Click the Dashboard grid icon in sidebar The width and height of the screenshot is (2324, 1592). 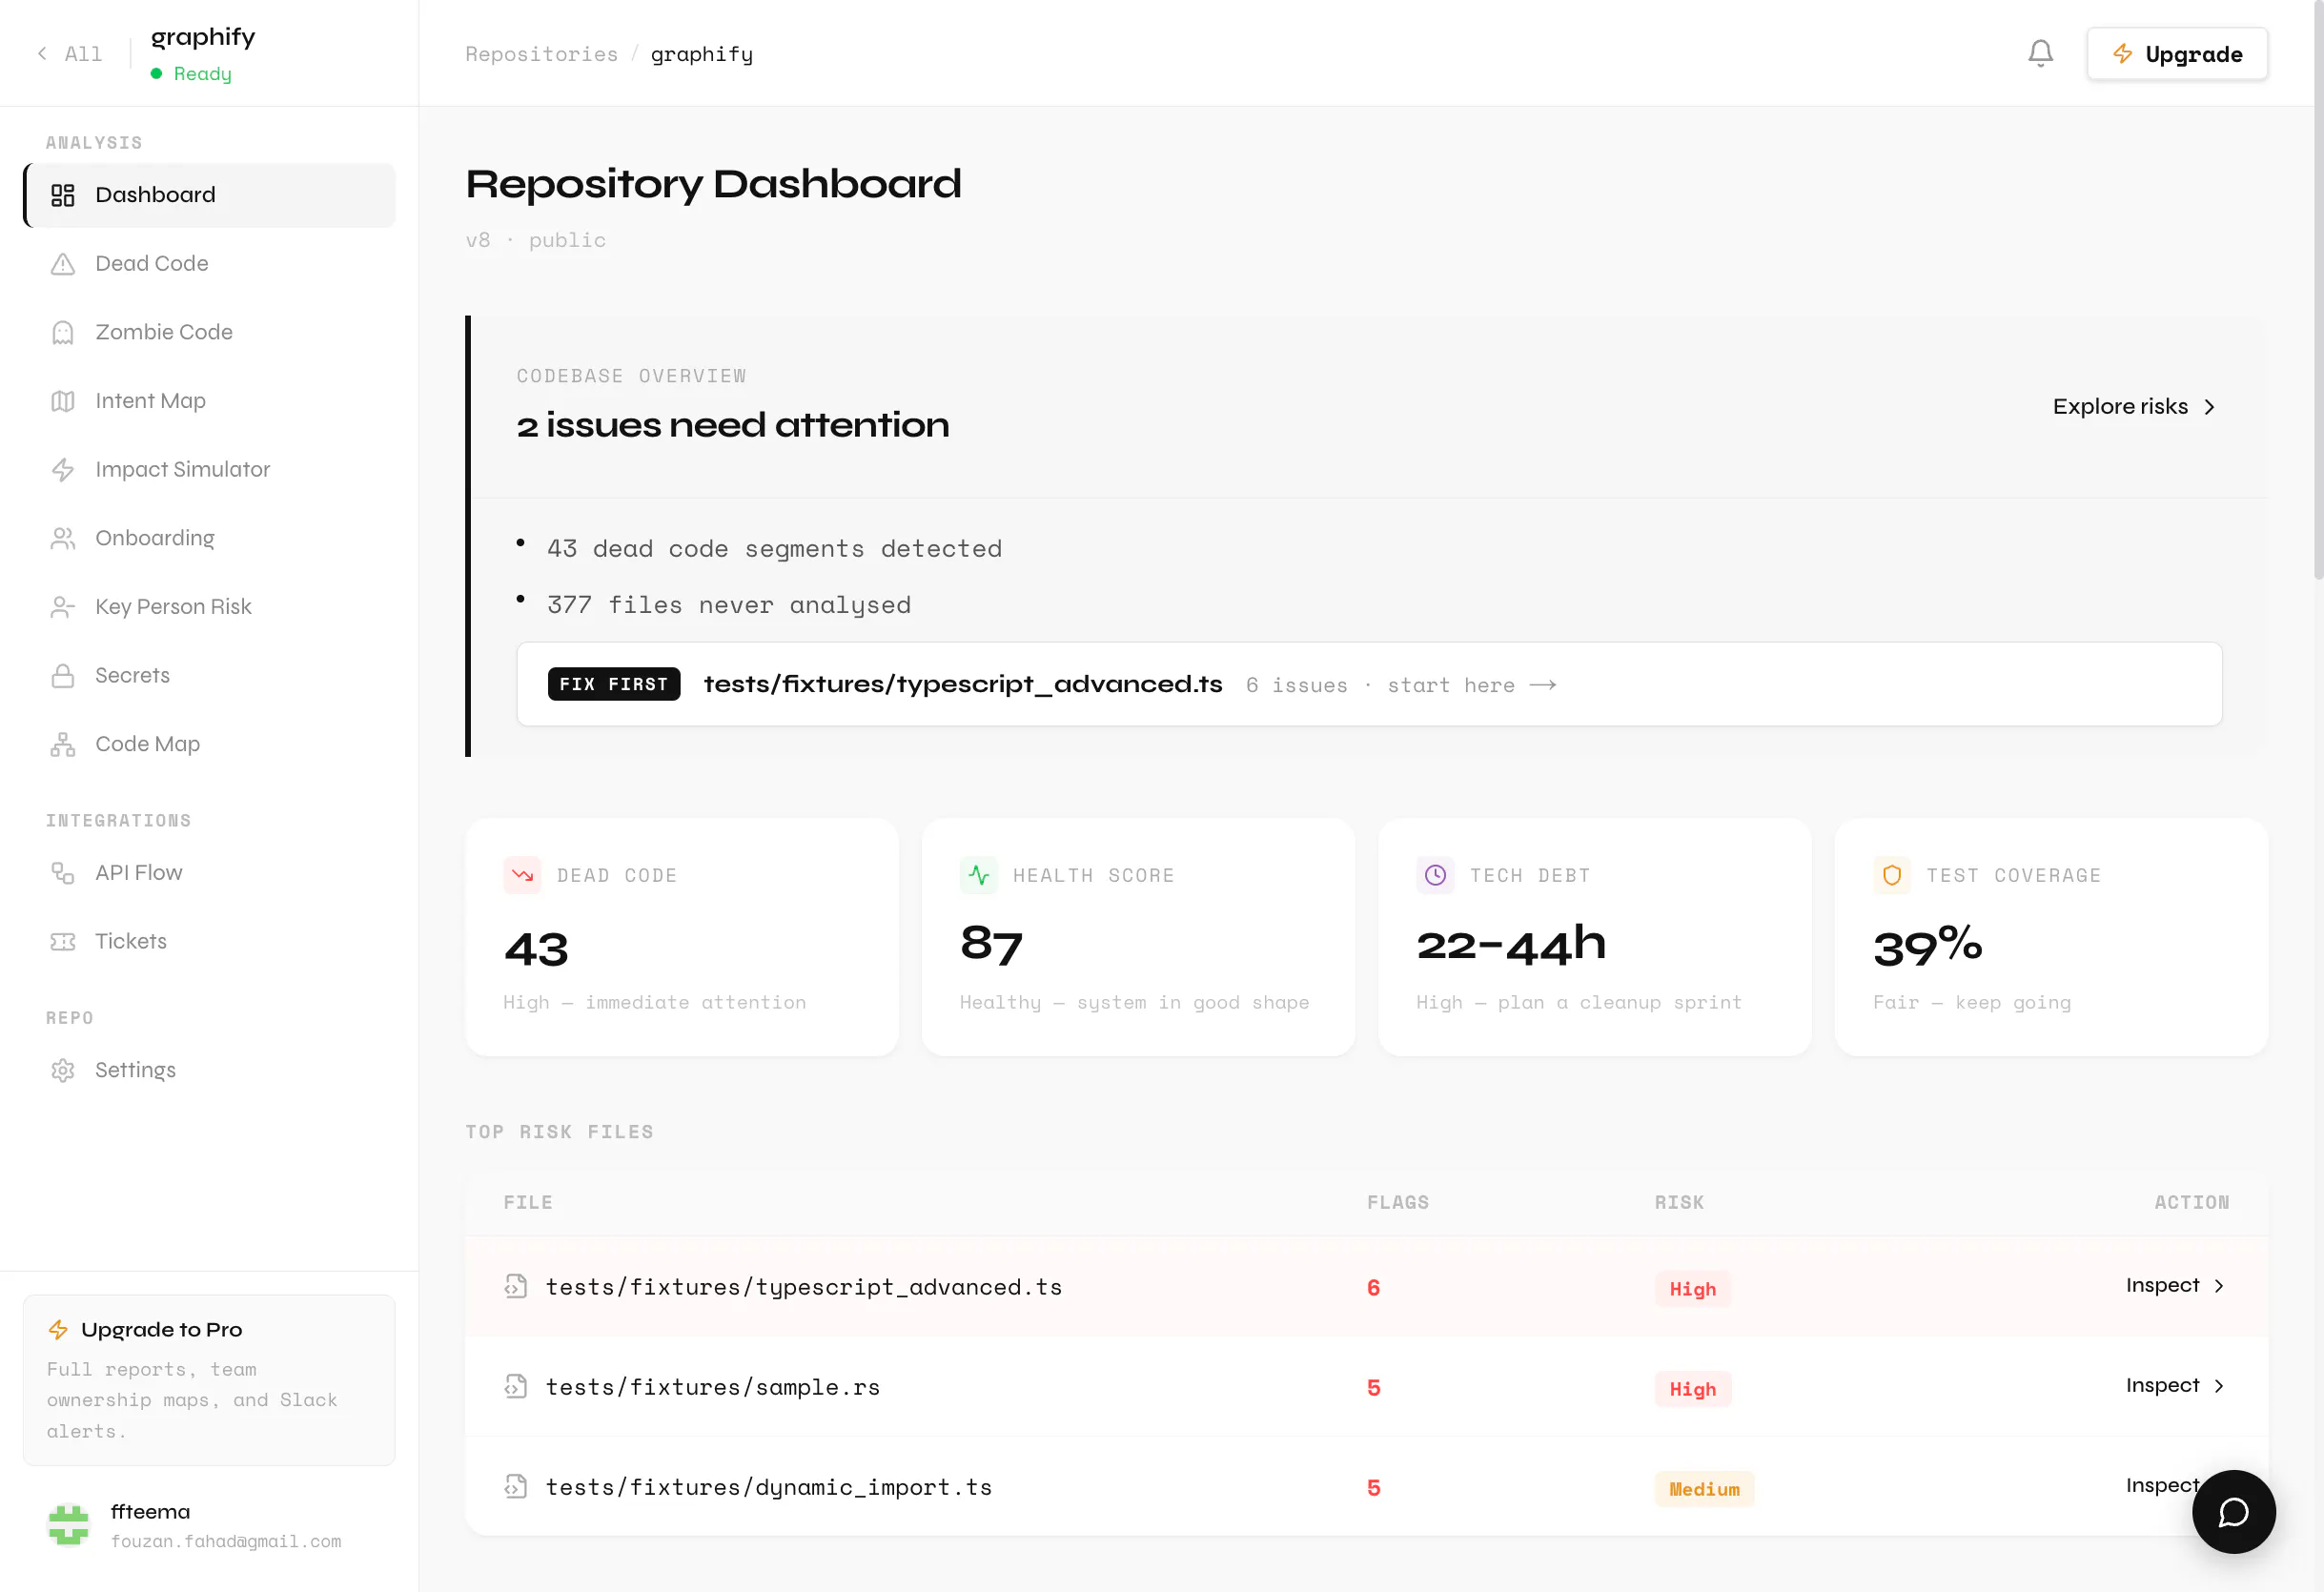(63, 195)
